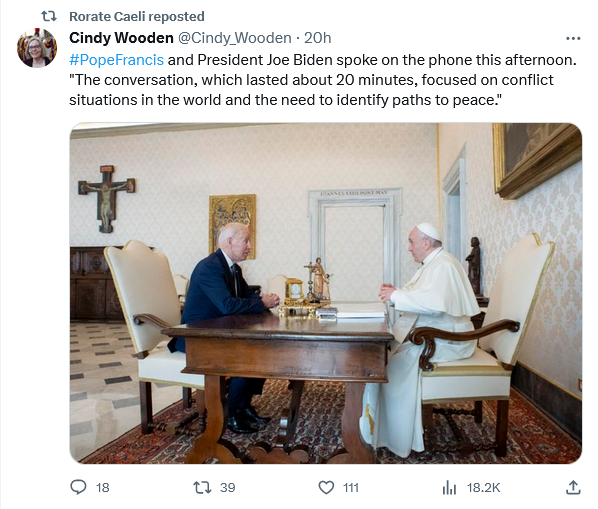Click the 18.2K views count
598x509 pixels.
(484, 488)
